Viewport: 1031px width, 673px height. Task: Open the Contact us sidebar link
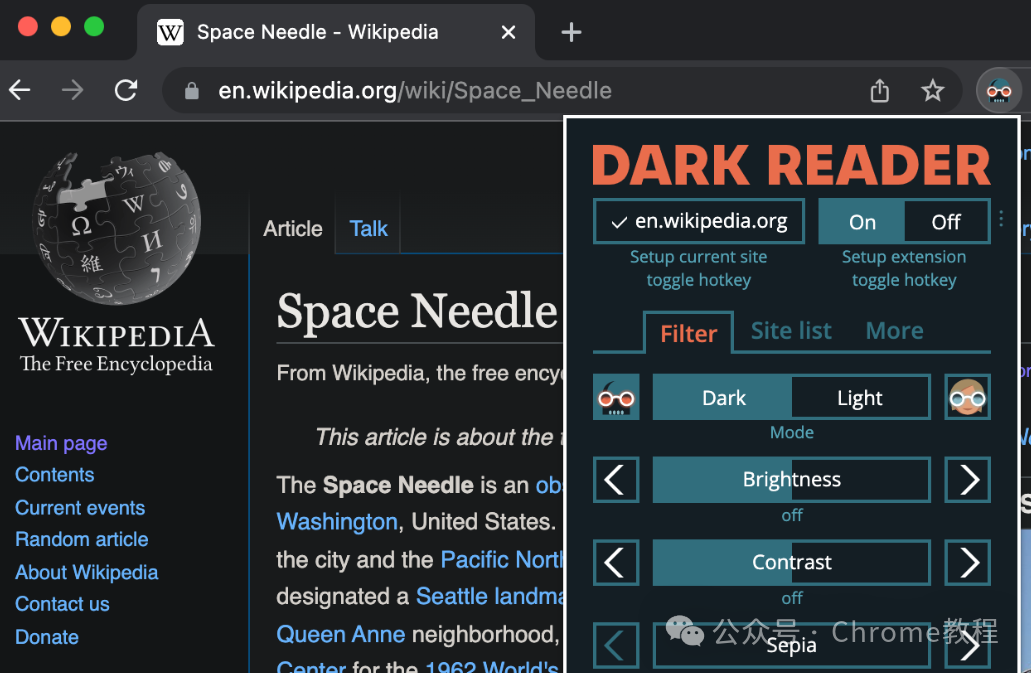point(62,604)
